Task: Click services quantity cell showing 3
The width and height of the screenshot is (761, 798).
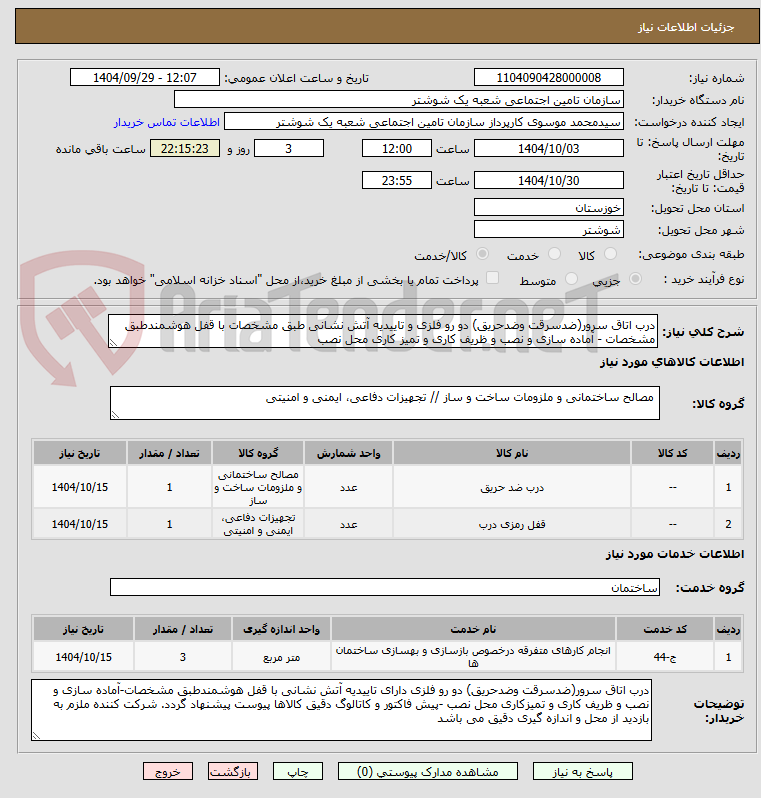Action: pos(183,657)
